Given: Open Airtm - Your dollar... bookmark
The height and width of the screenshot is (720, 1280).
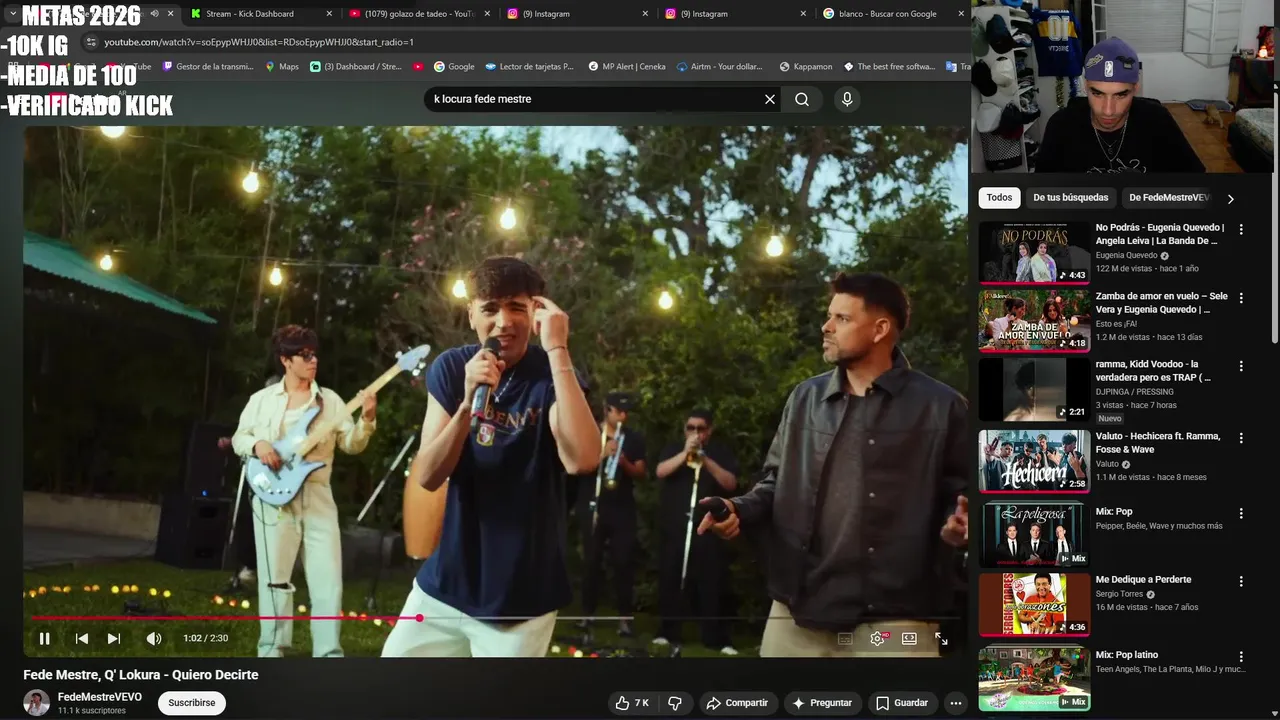Looking at the screenshot, I should click(x=719, y=67).
